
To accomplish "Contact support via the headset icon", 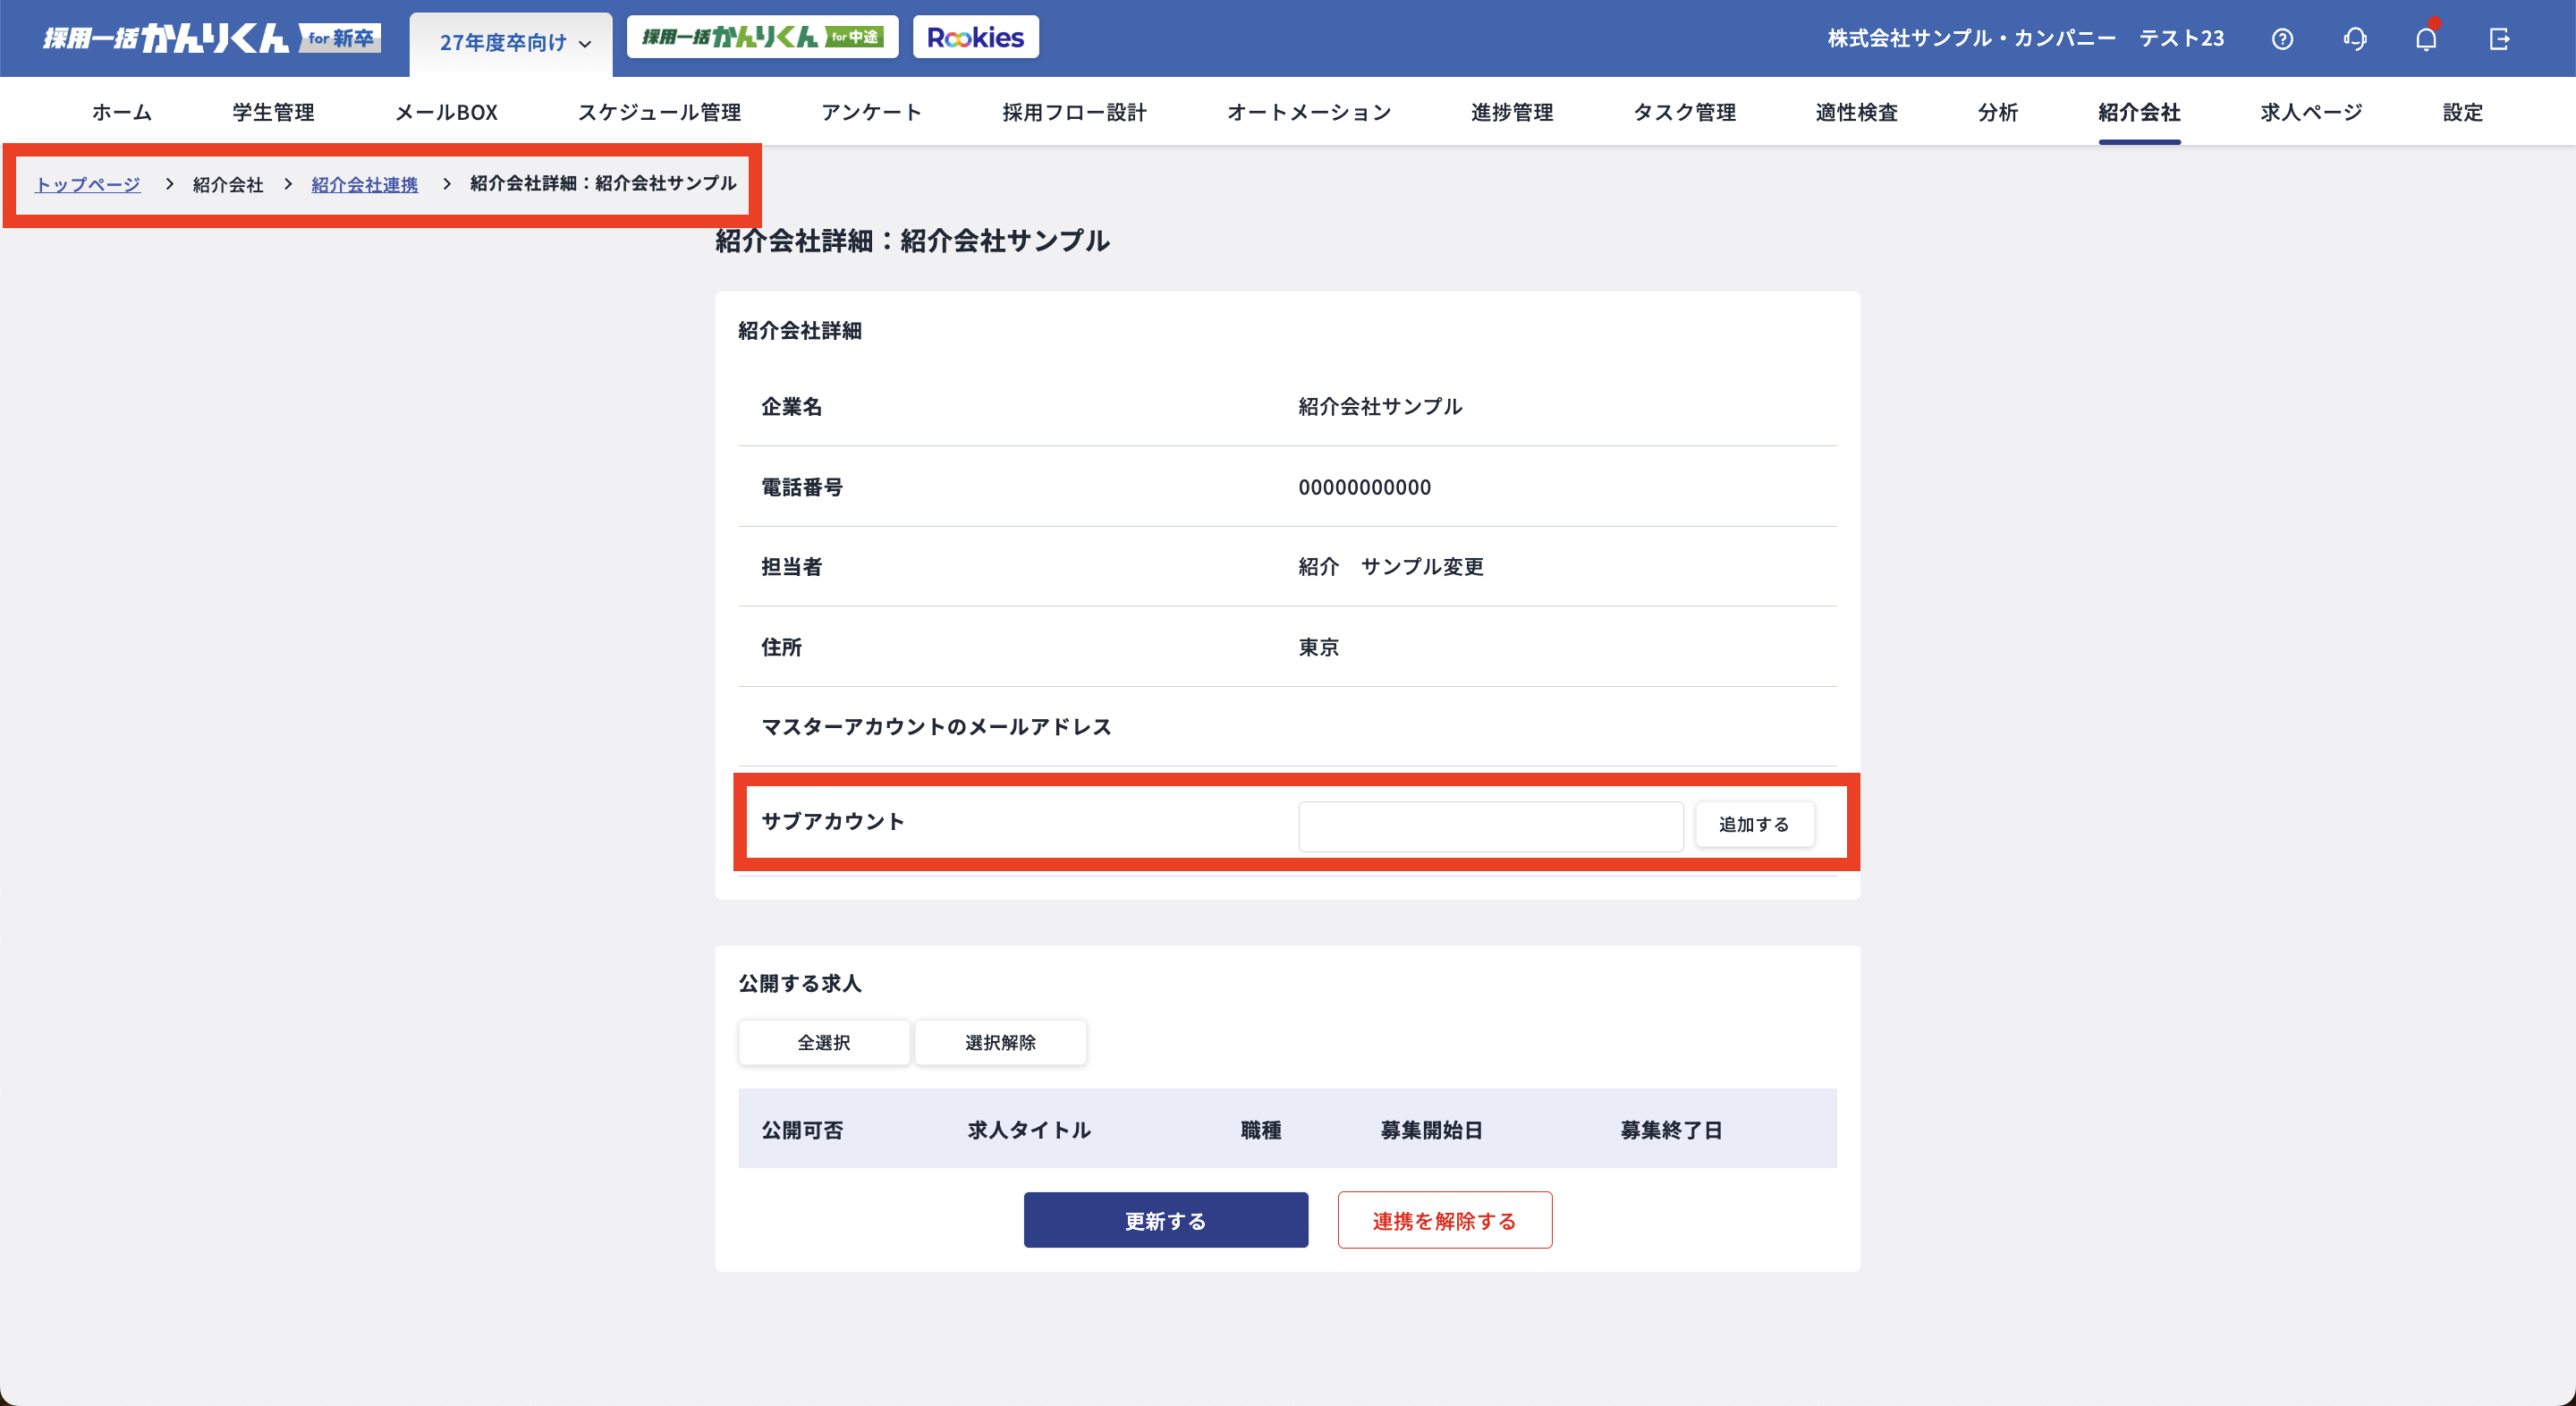I will pos(2355,38).
